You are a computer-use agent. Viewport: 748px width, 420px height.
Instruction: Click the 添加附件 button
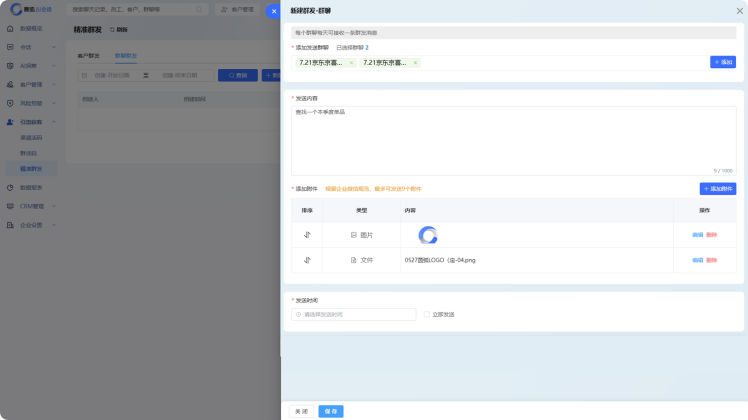click(x=717, y=188)
